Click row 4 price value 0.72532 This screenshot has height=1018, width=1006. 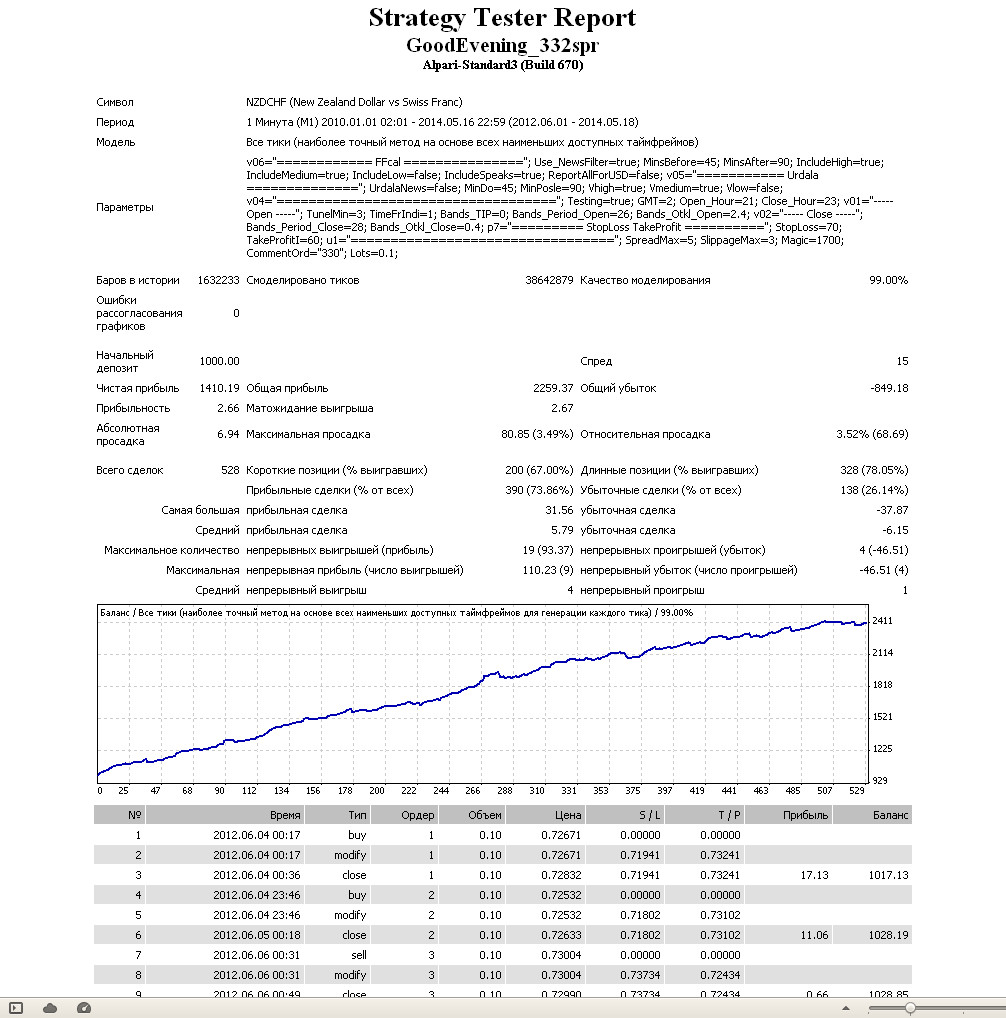click(561, 895)
